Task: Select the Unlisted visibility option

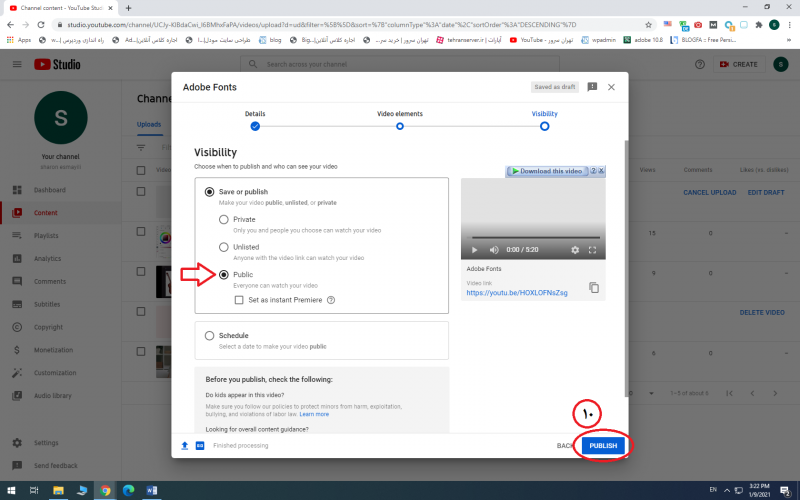Action: pos(224,247)
